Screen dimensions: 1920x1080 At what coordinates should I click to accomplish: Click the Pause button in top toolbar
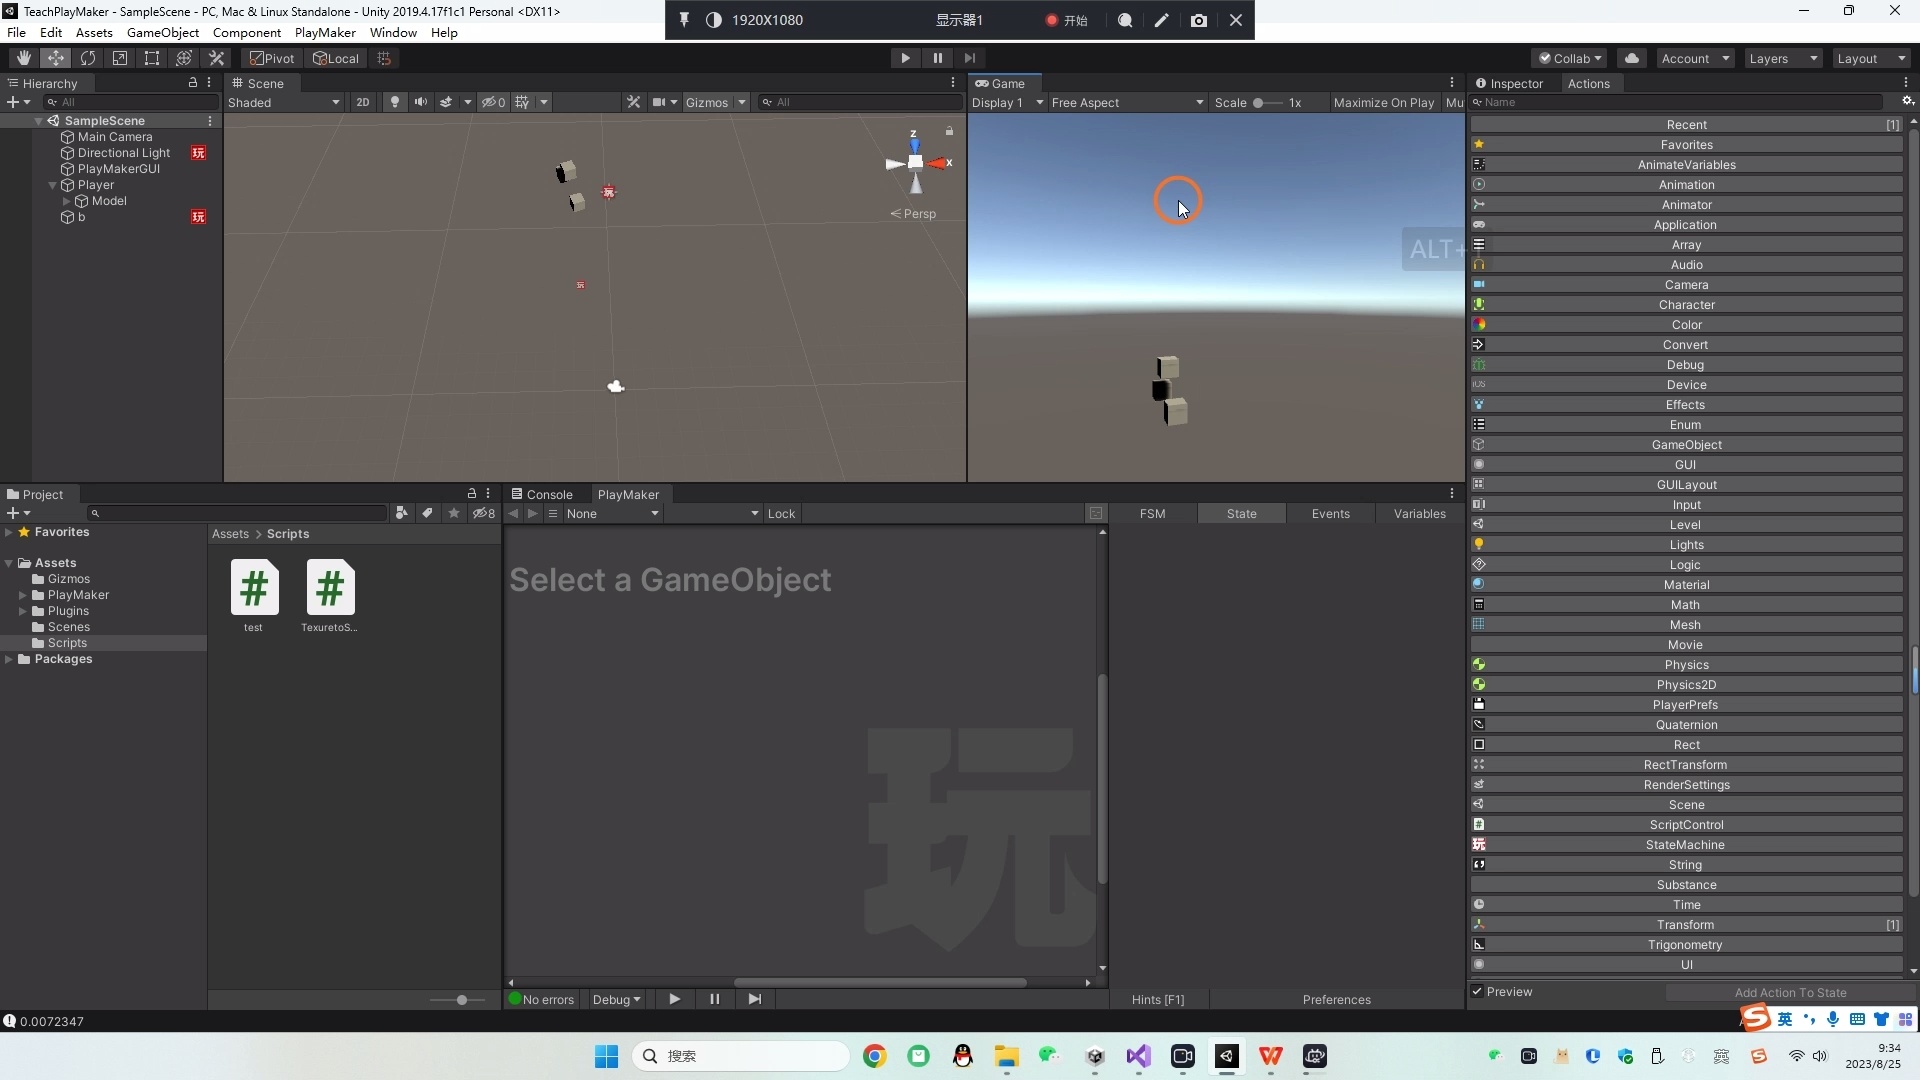point(937,58)
